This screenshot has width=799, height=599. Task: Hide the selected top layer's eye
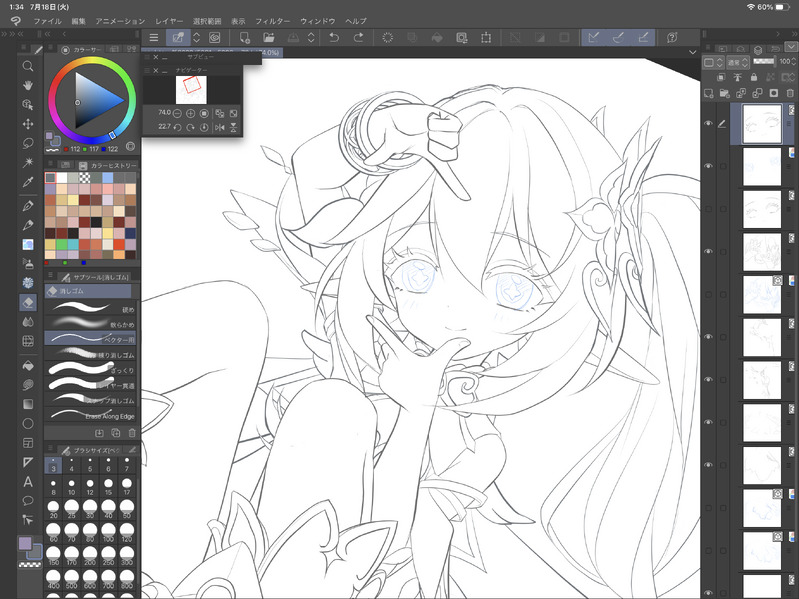[708, 124]
